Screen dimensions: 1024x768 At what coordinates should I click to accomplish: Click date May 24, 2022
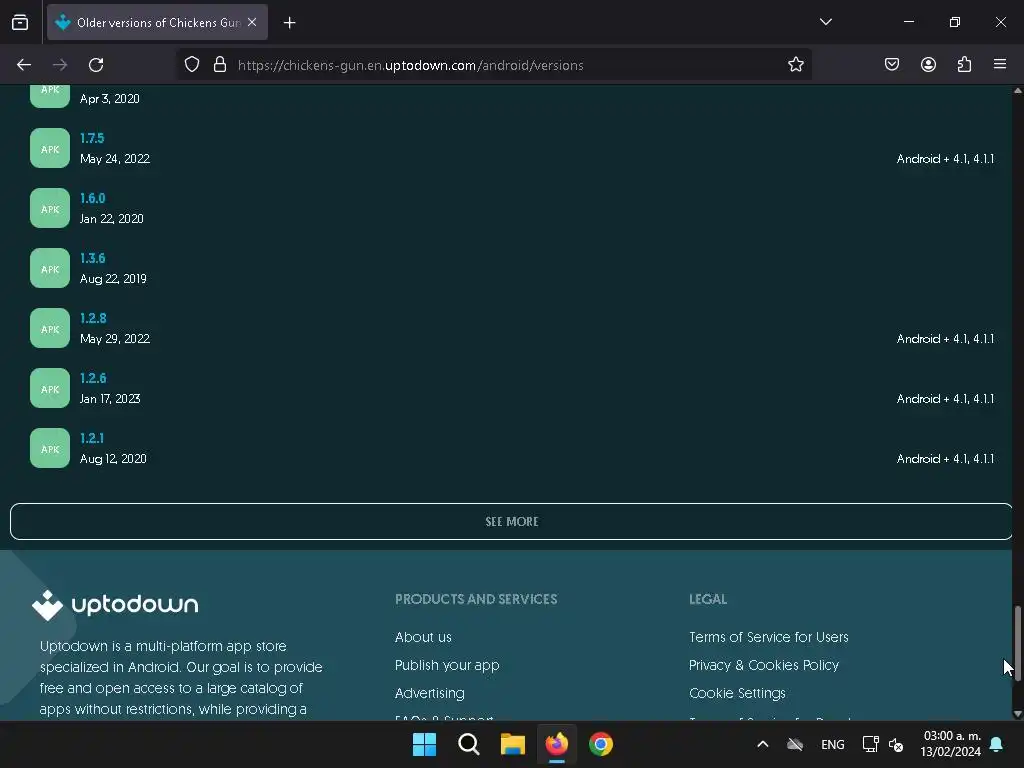pyautogui.click(x=115, y=159)
